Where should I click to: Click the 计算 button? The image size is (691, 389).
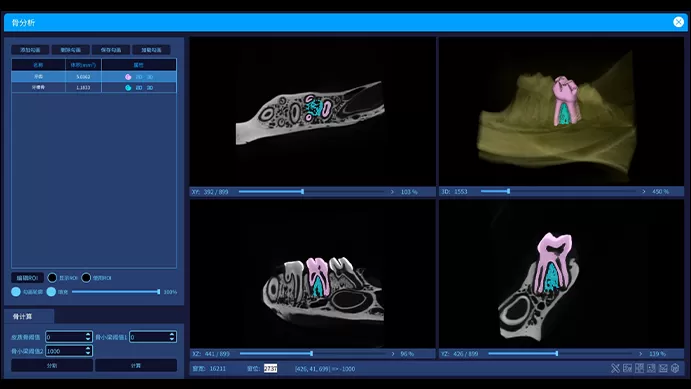point(136,365)
